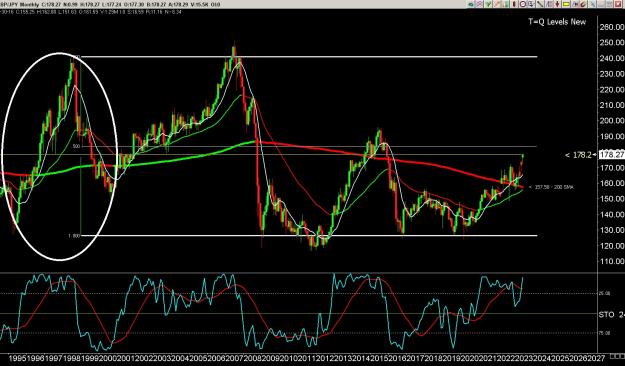The image size is (625, 366).
Task: Click the green eye icon in toolbar
Action: 471,4
